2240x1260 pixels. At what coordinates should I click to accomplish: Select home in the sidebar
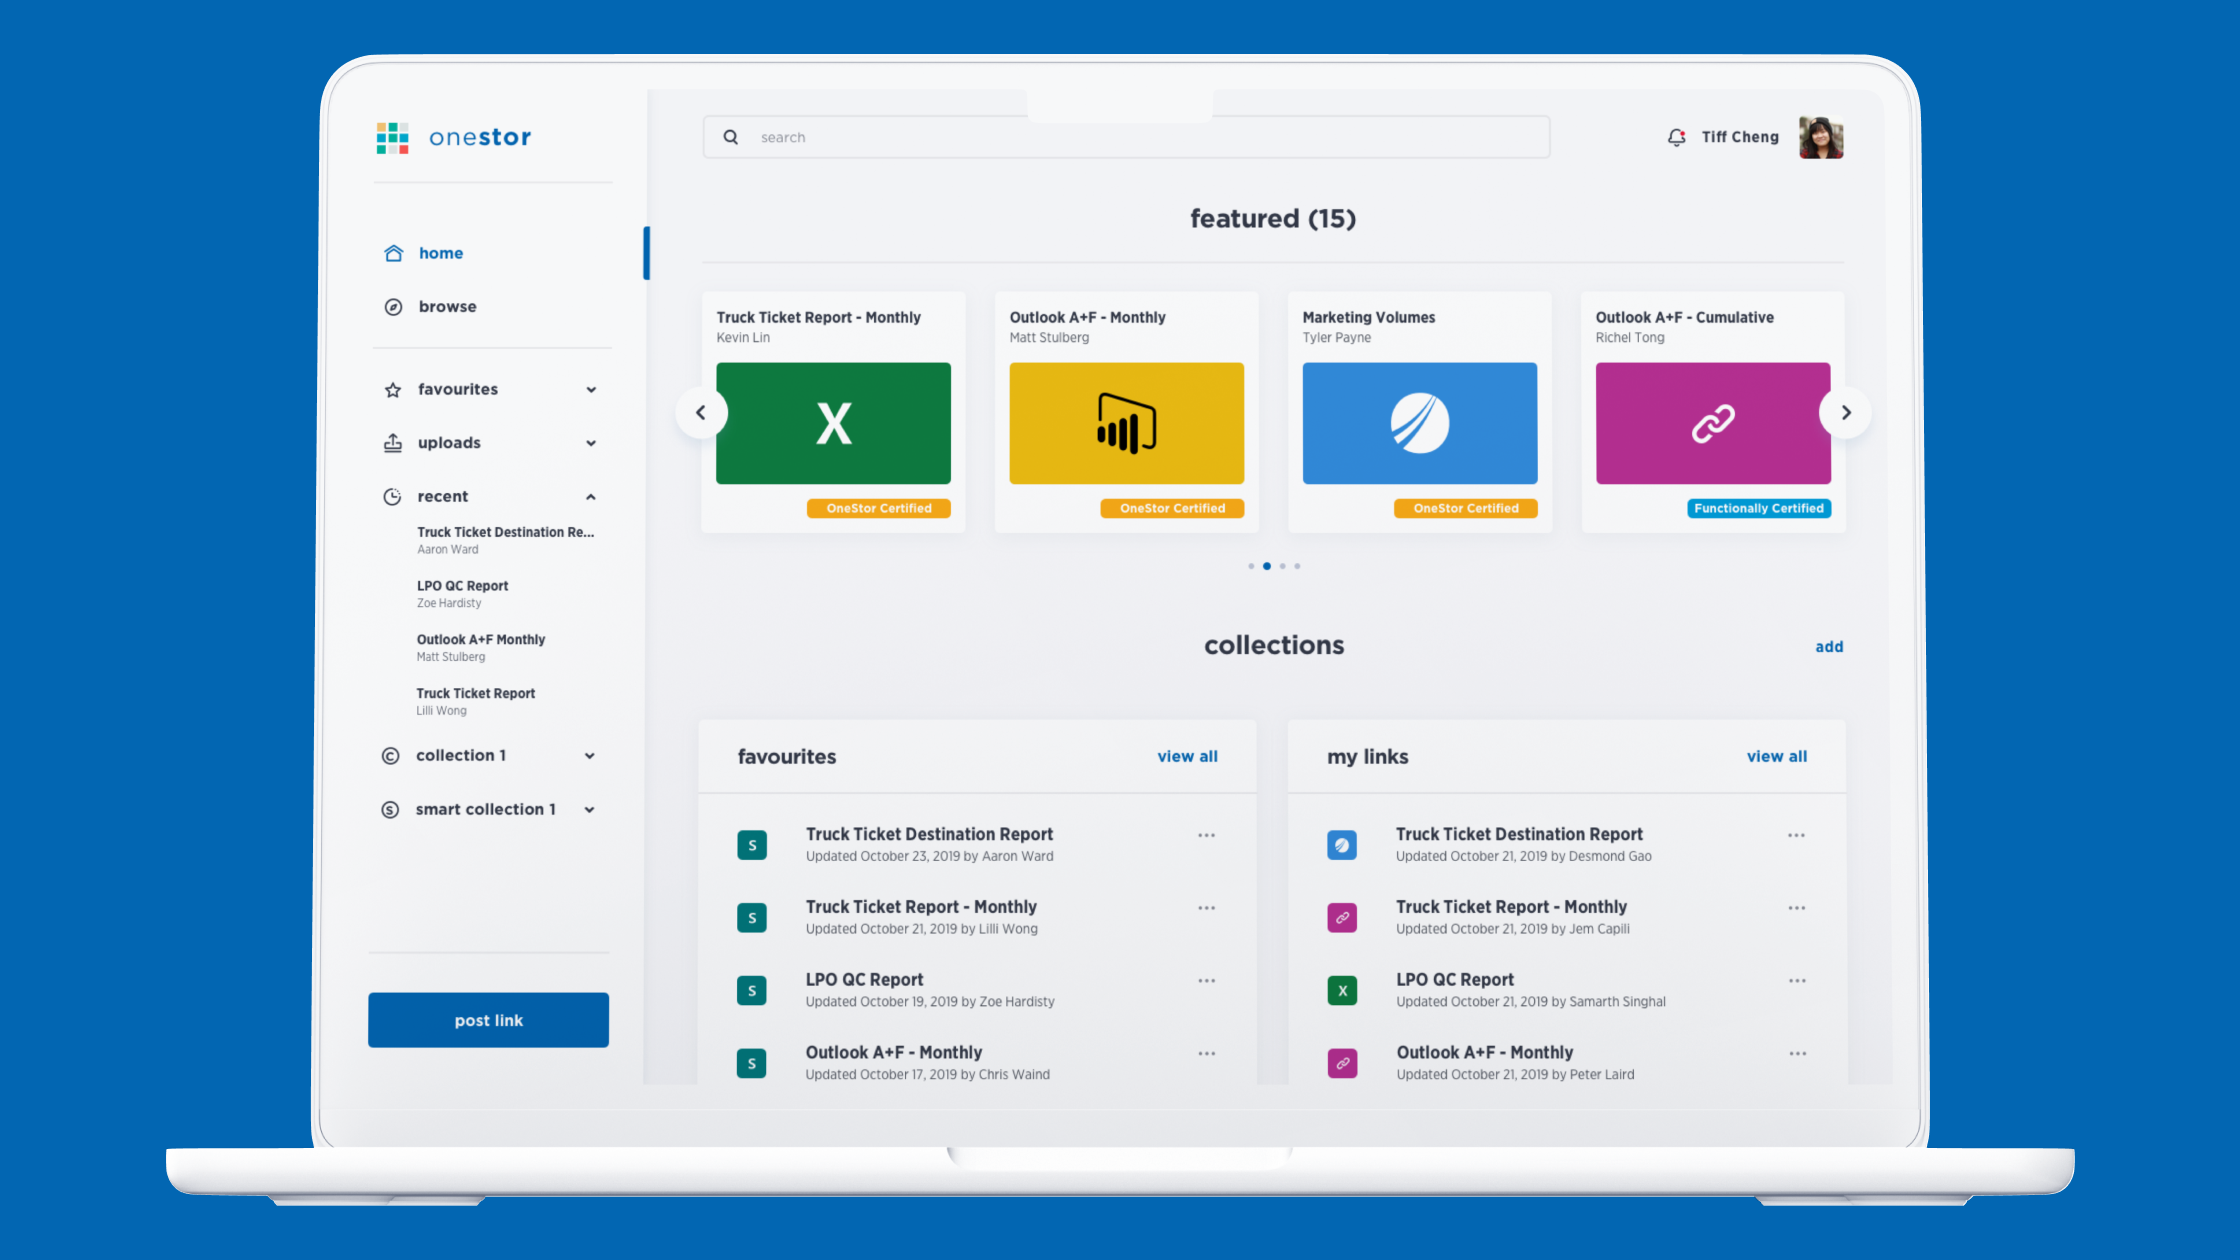tap(440, 253)
